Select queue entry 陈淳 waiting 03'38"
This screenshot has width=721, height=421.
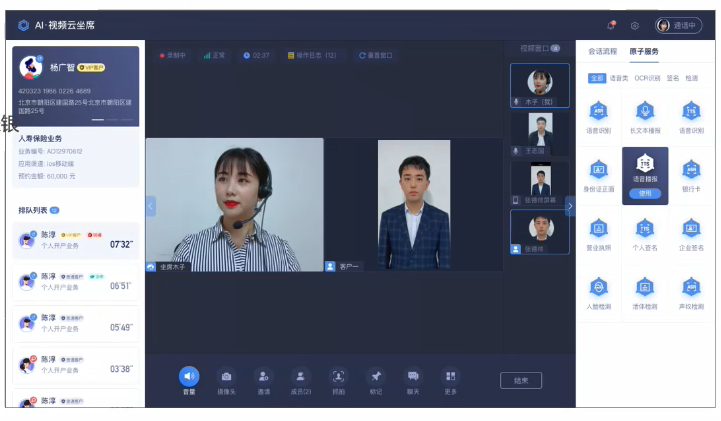pyautogui.click(x=76, y=365)
